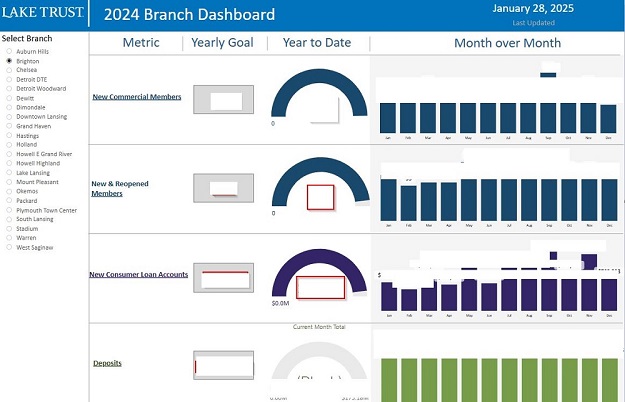The width and height of the screenshot is (625, 402).
Task: Pick the Mount Pleasant branch
Action: (9, 182)
